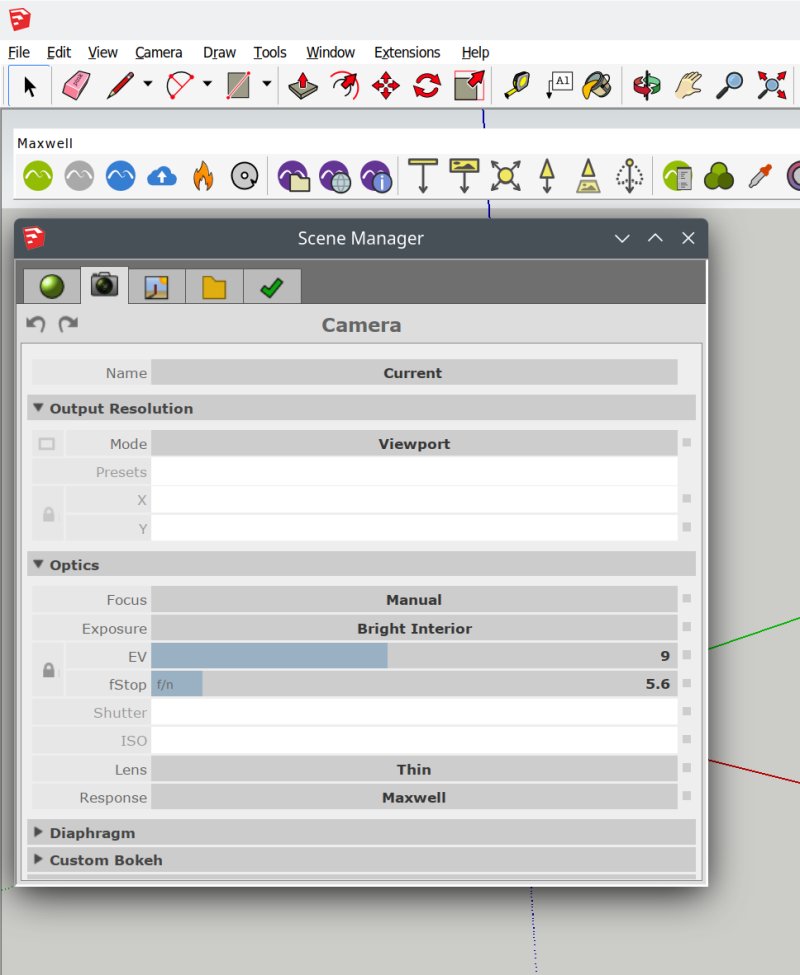Click the Maxwell cloud upload icon
The height and width of the screenshot is (975, 800).
click(x=162, y=177)
